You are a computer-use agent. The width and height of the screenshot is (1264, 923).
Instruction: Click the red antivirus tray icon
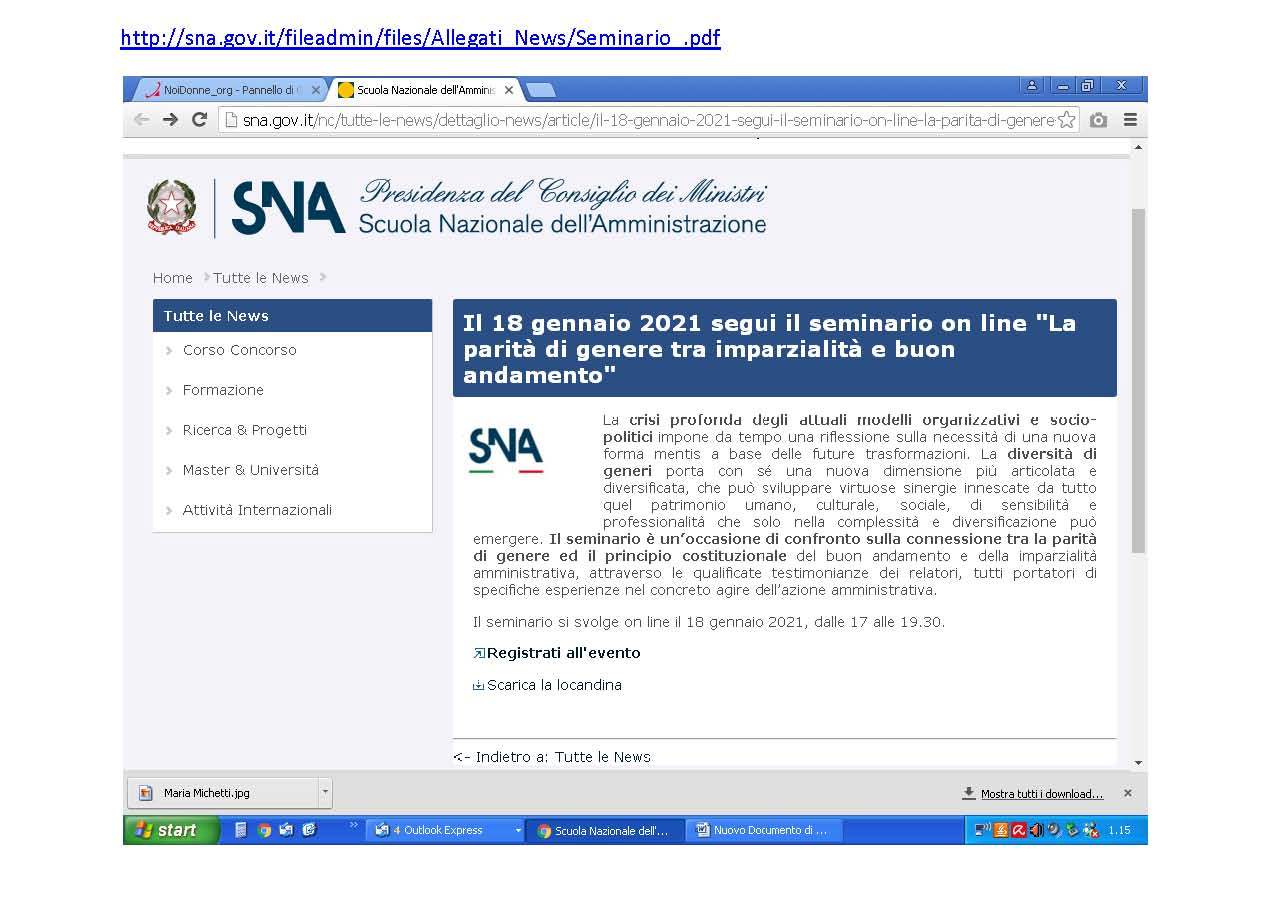tap(1019, 830)
